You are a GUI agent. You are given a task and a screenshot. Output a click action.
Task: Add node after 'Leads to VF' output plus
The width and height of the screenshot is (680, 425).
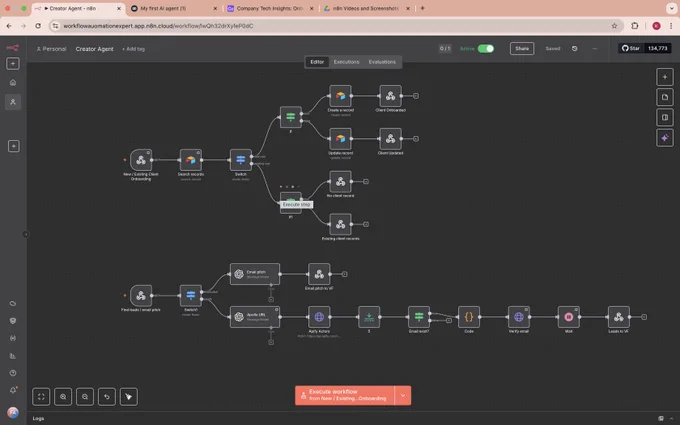[644, 317]
